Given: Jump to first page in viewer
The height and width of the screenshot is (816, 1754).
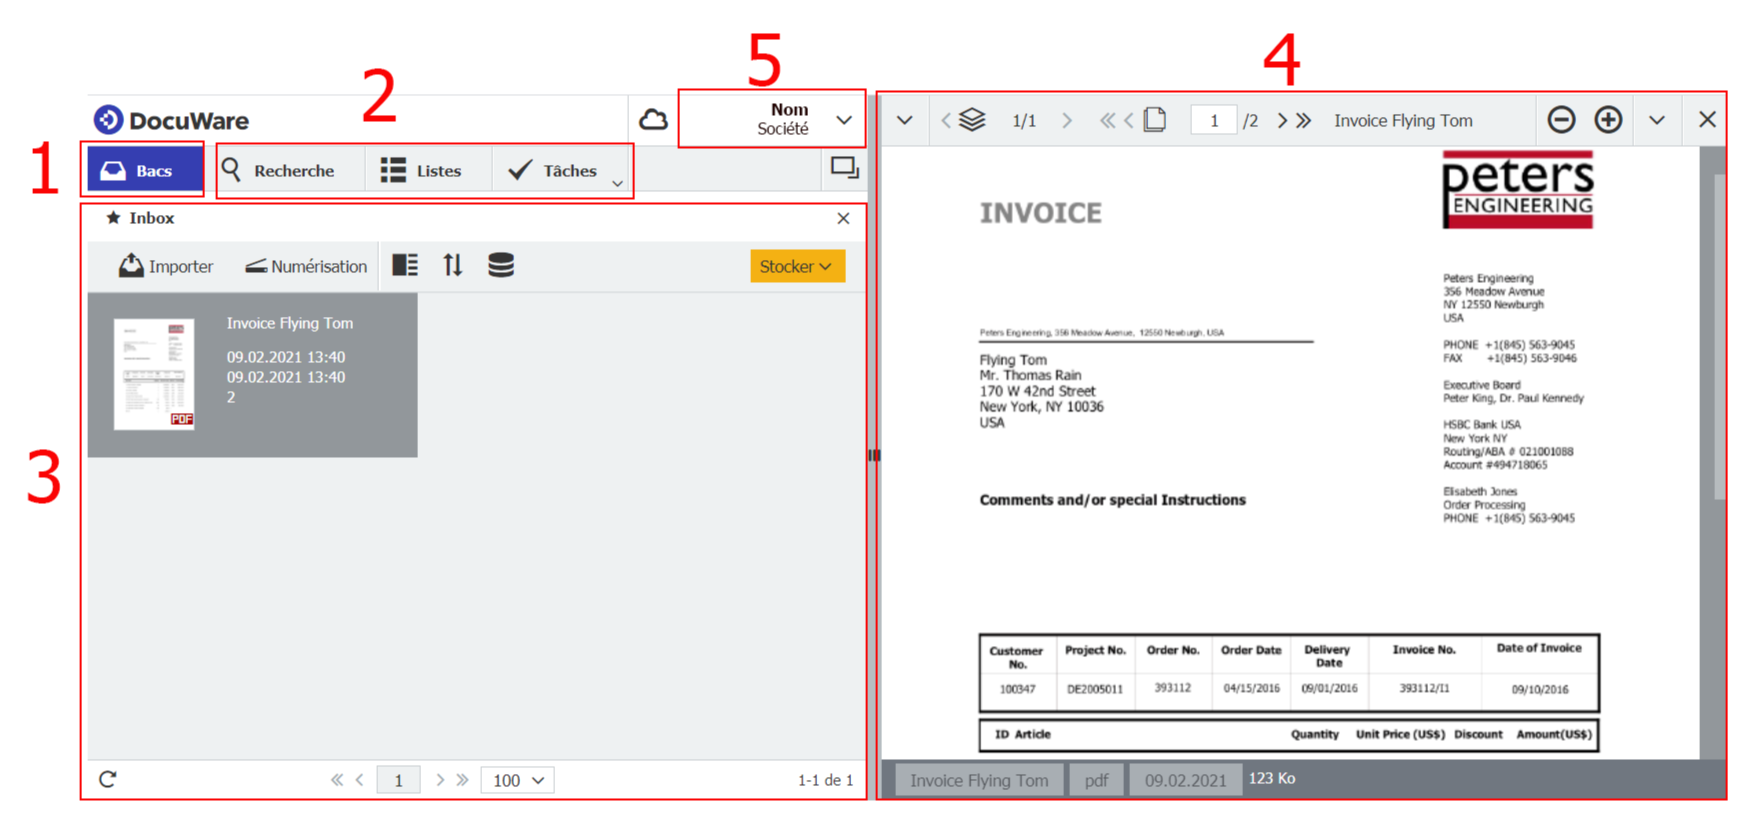Looking at the screenshot, I should click(1107, 120).
